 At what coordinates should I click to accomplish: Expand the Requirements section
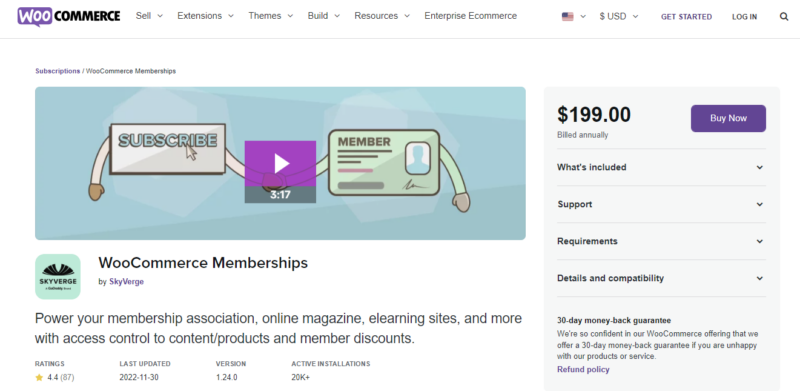pyautogui.click(x=661, y=241)
